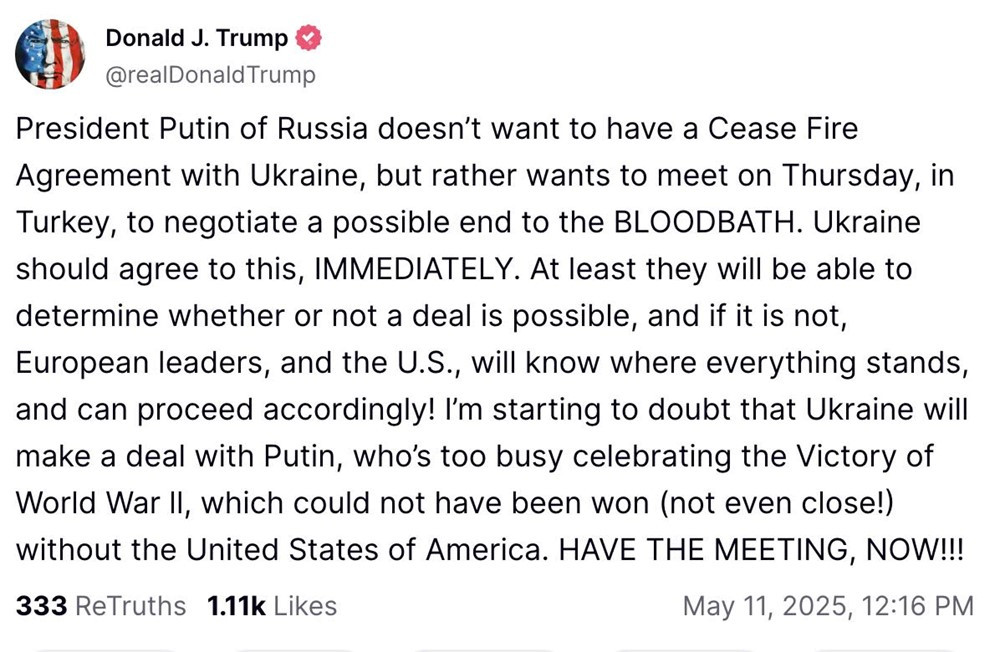This screenshot has height=652, width=1000.
Task: Click the verified badge beside the name
Action: (310, 39)
